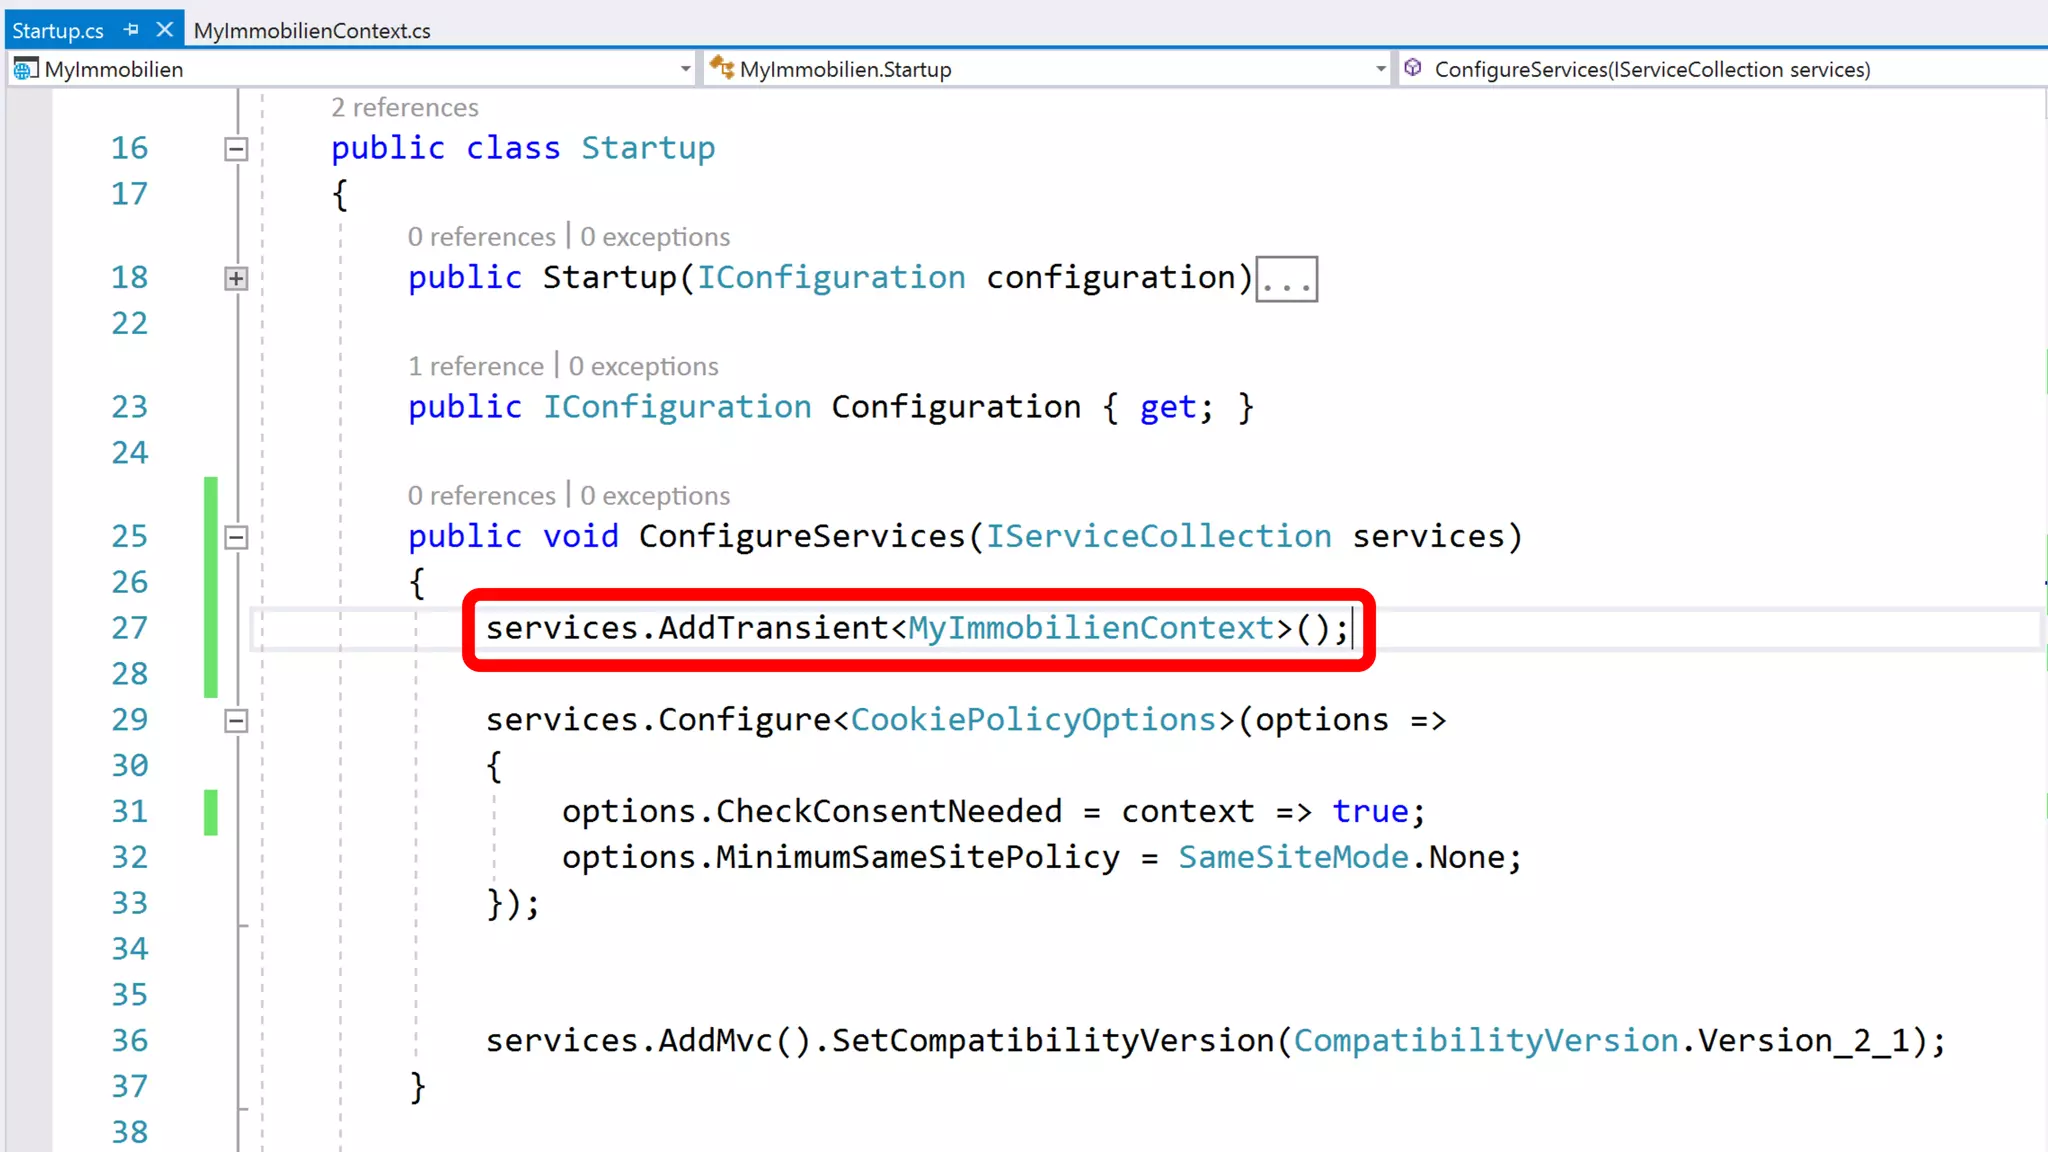
Task: Collapse the Startup class outlining region
Action: click(x=236, y=149)
